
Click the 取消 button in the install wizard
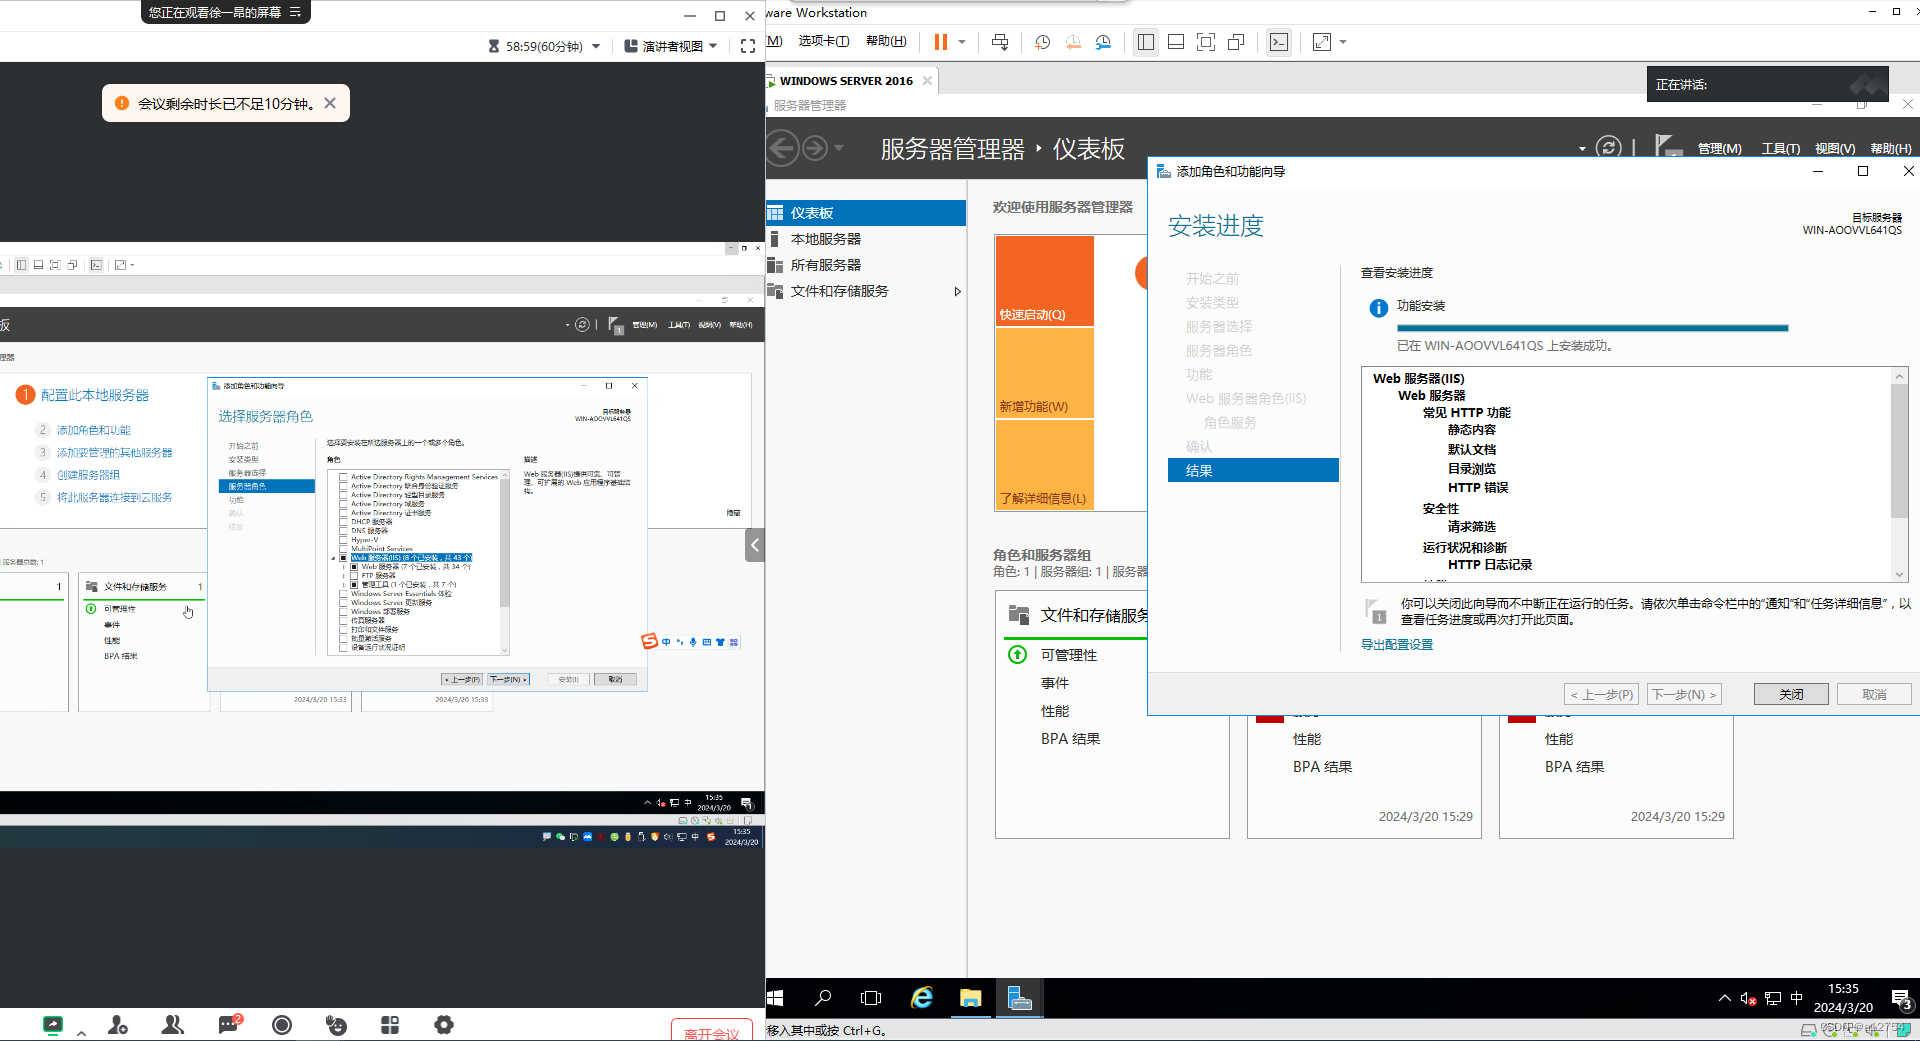point(1874,694)
